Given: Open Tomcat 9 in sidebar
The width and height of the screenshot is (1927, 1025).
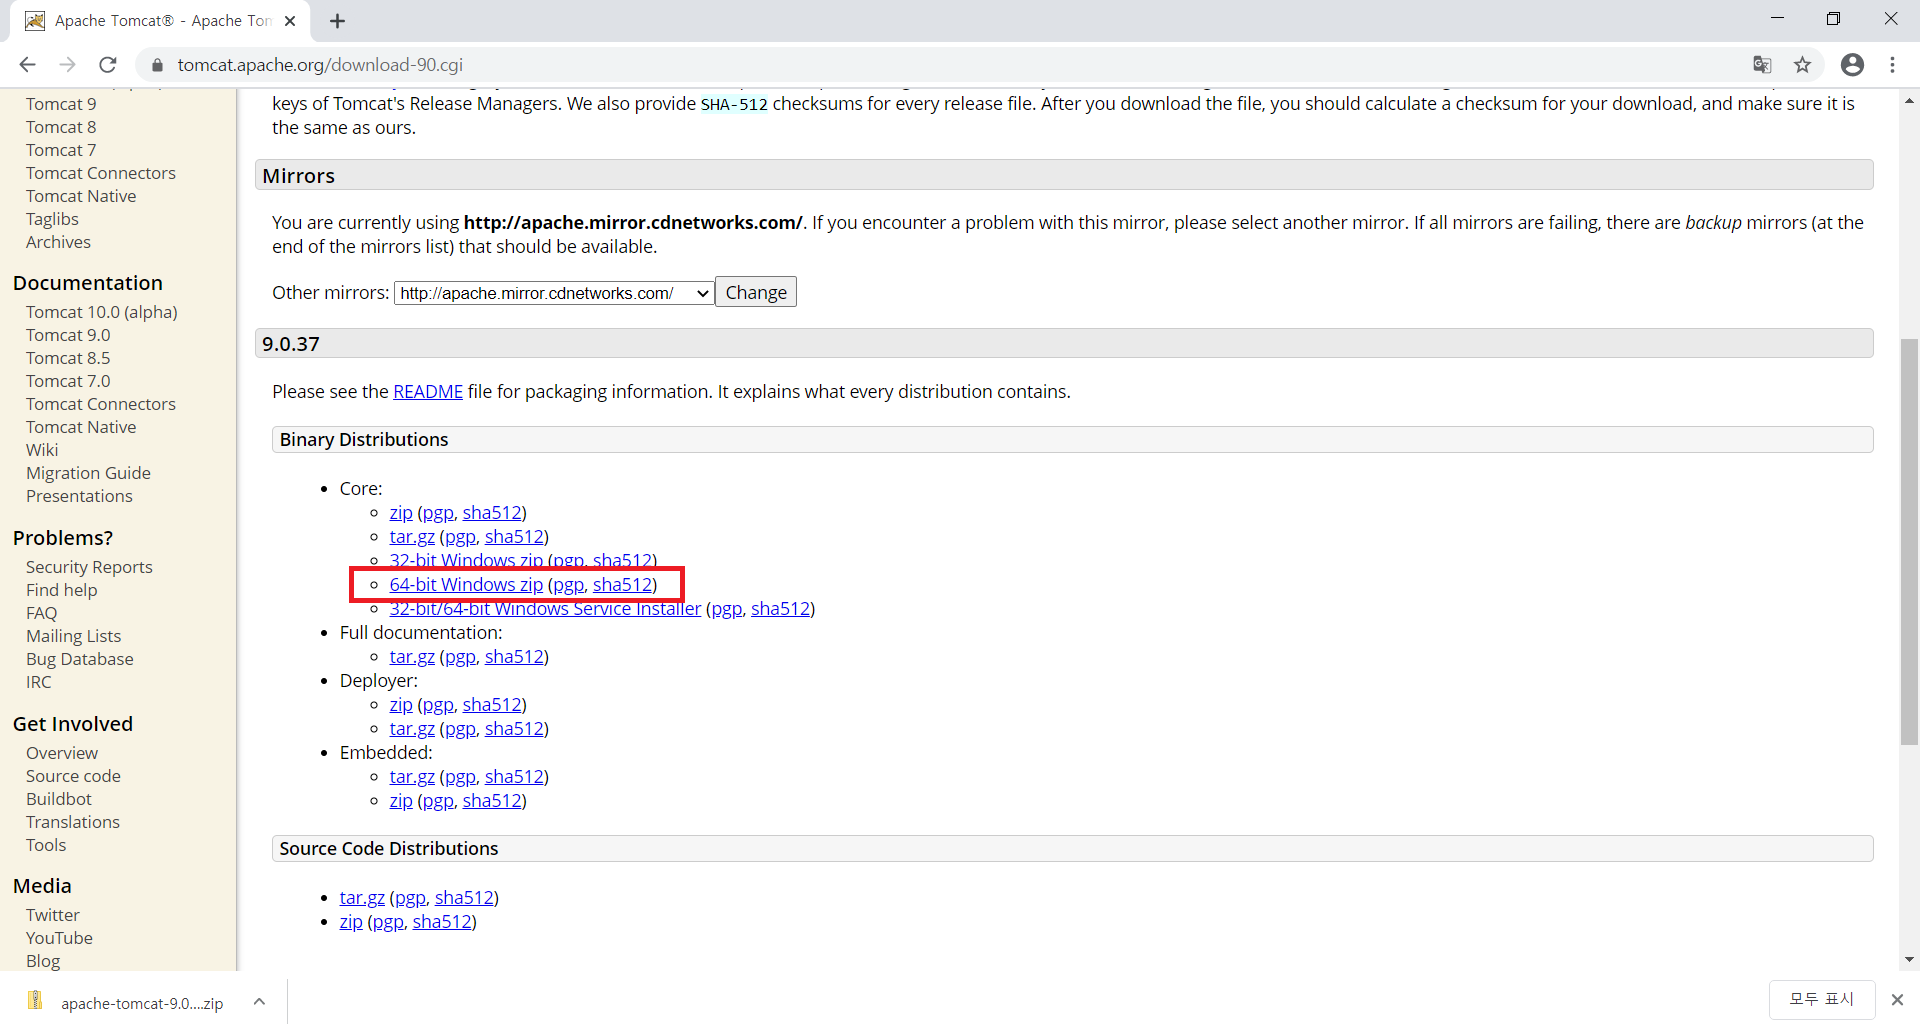Looking at the screenshot, I should coord(61,104).
